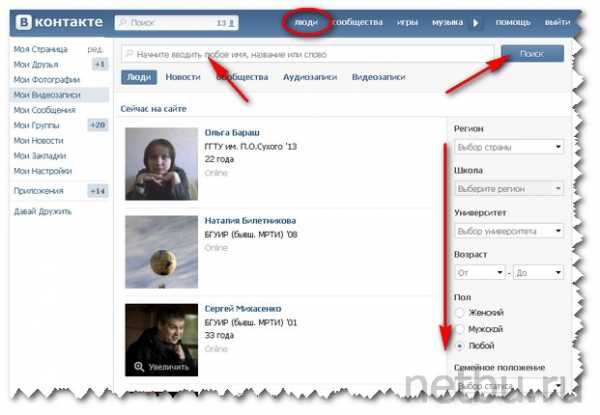The image size is (600, 415).
Task: Click the main name search input field
Action: [308, 54]
